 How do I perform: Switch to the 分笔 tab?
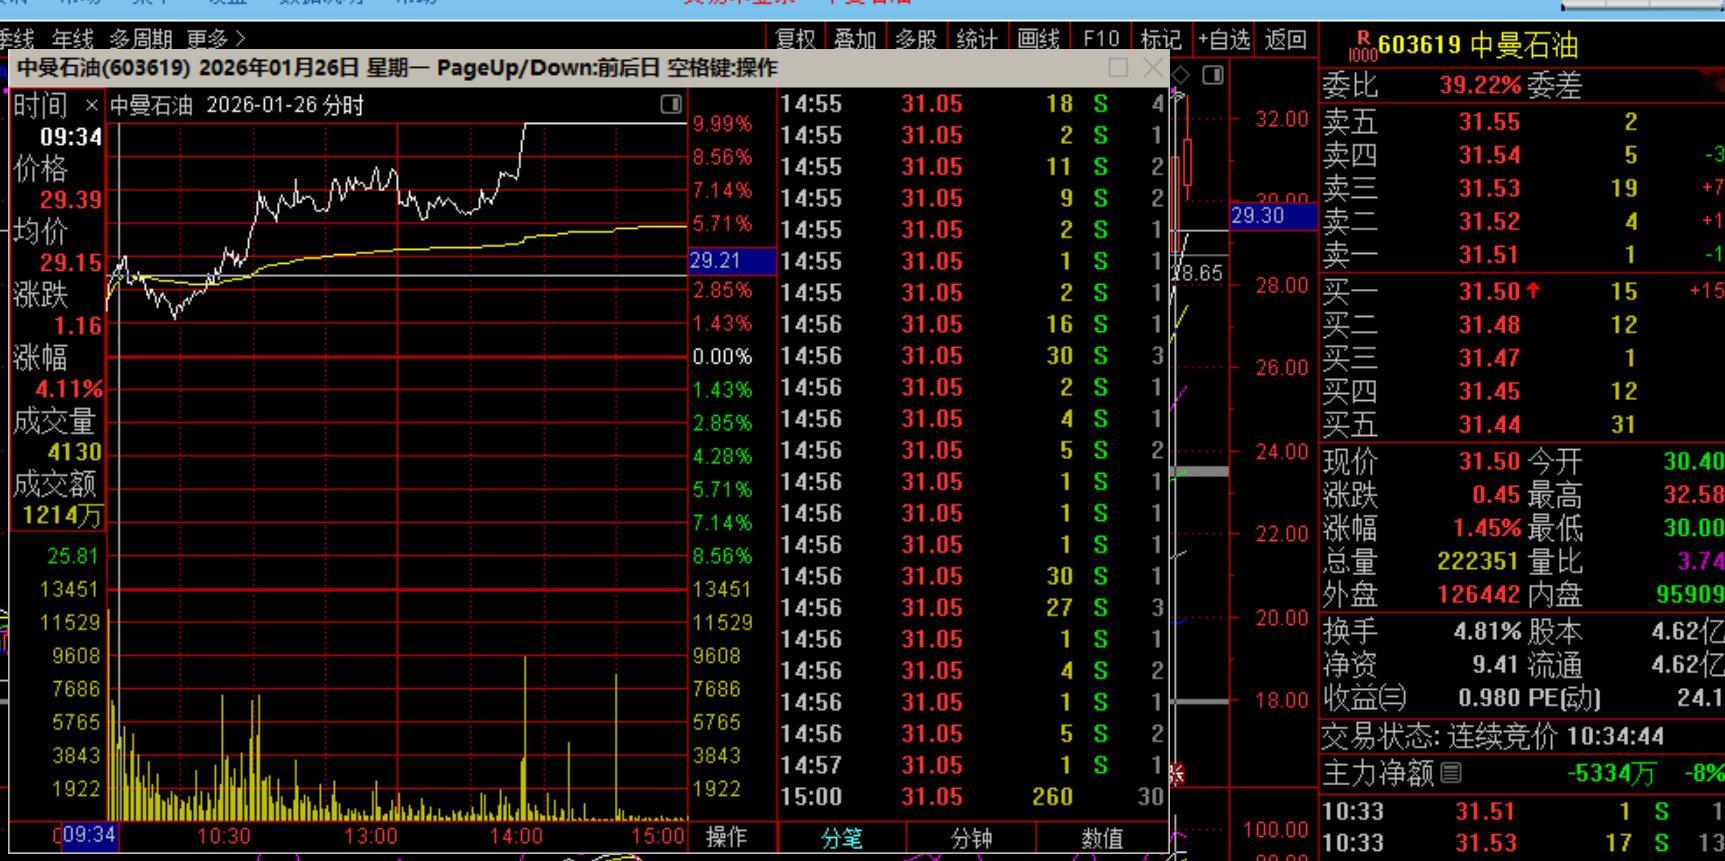[x=842, y=838]
